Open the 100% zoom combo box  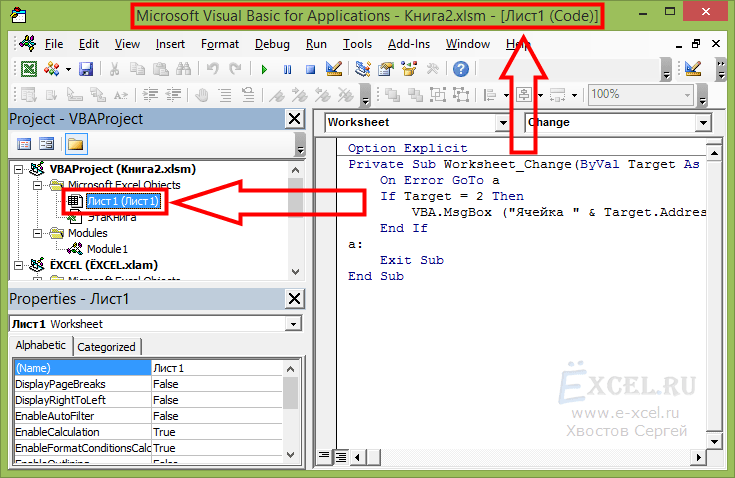tap(640, 95)
